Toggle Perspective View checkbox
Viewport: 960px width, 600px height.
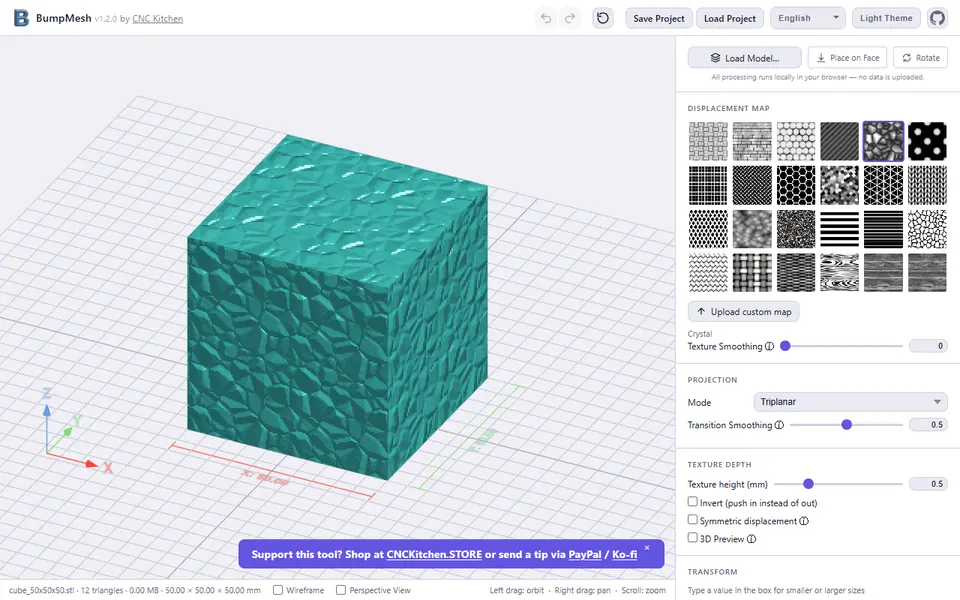[x=341, y=590]
